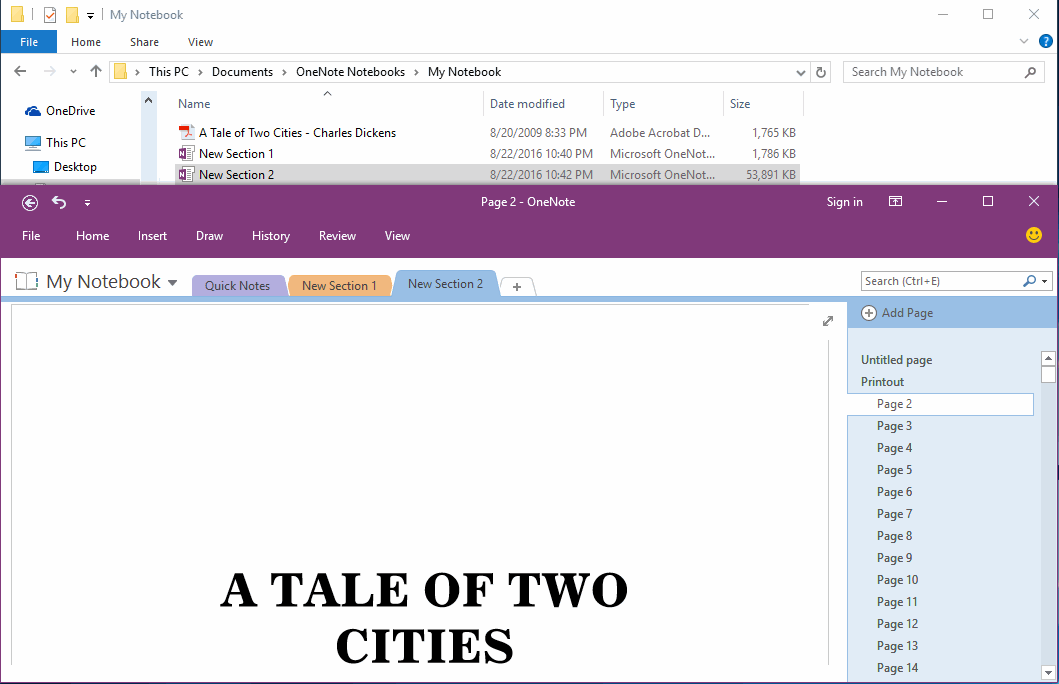
Task: Click the PDF icon of A Tale of Two Cities
Action: click(x=186, y=132)
